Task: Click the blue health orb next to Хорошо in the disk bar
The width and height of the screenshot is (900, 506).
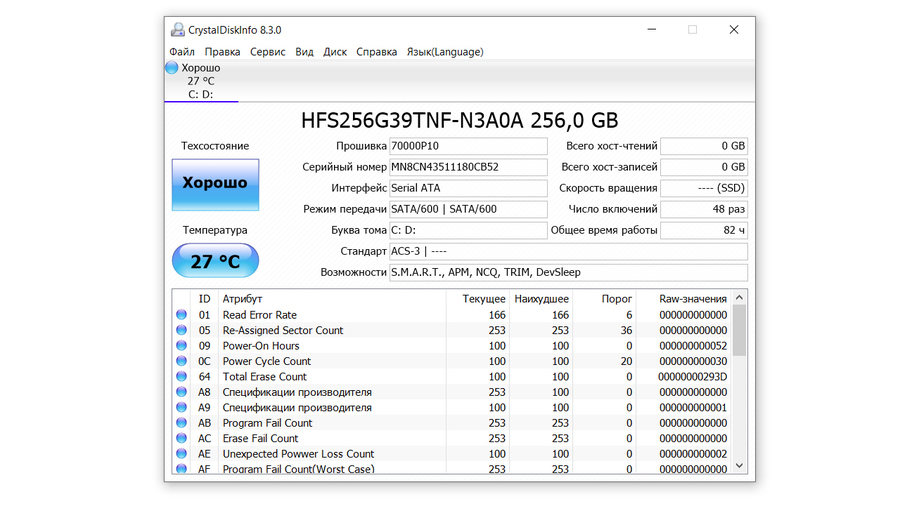Action: point(172,68)
